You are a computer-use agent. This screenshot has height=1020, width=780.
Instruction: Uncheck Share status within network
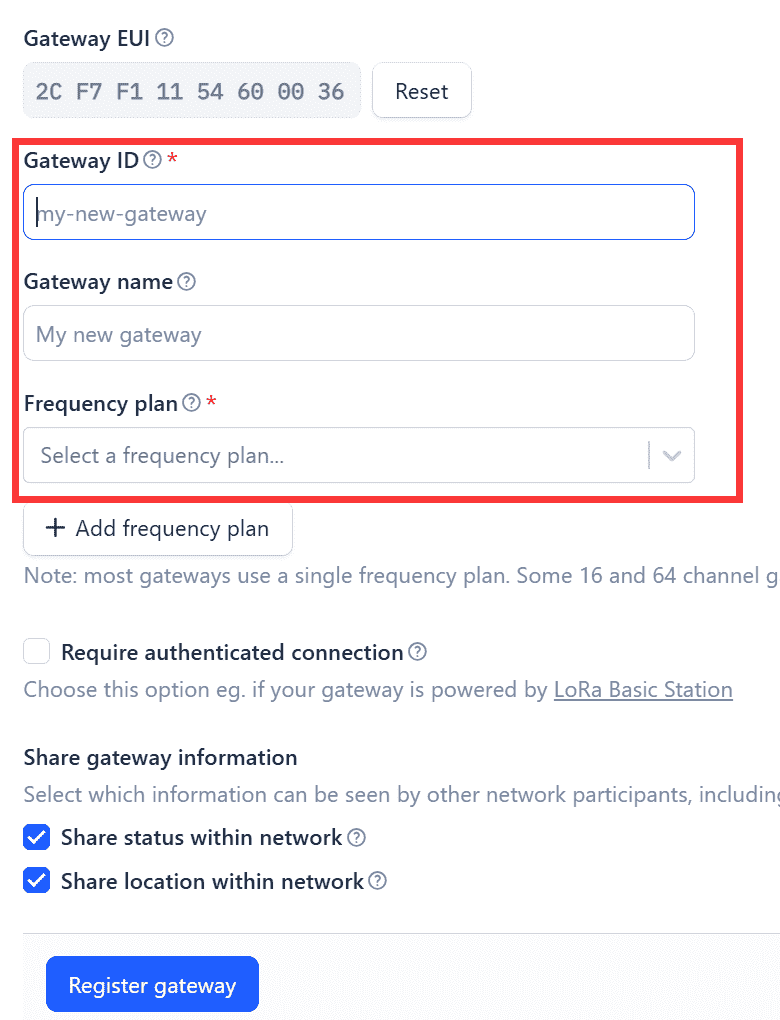[36, 837]
